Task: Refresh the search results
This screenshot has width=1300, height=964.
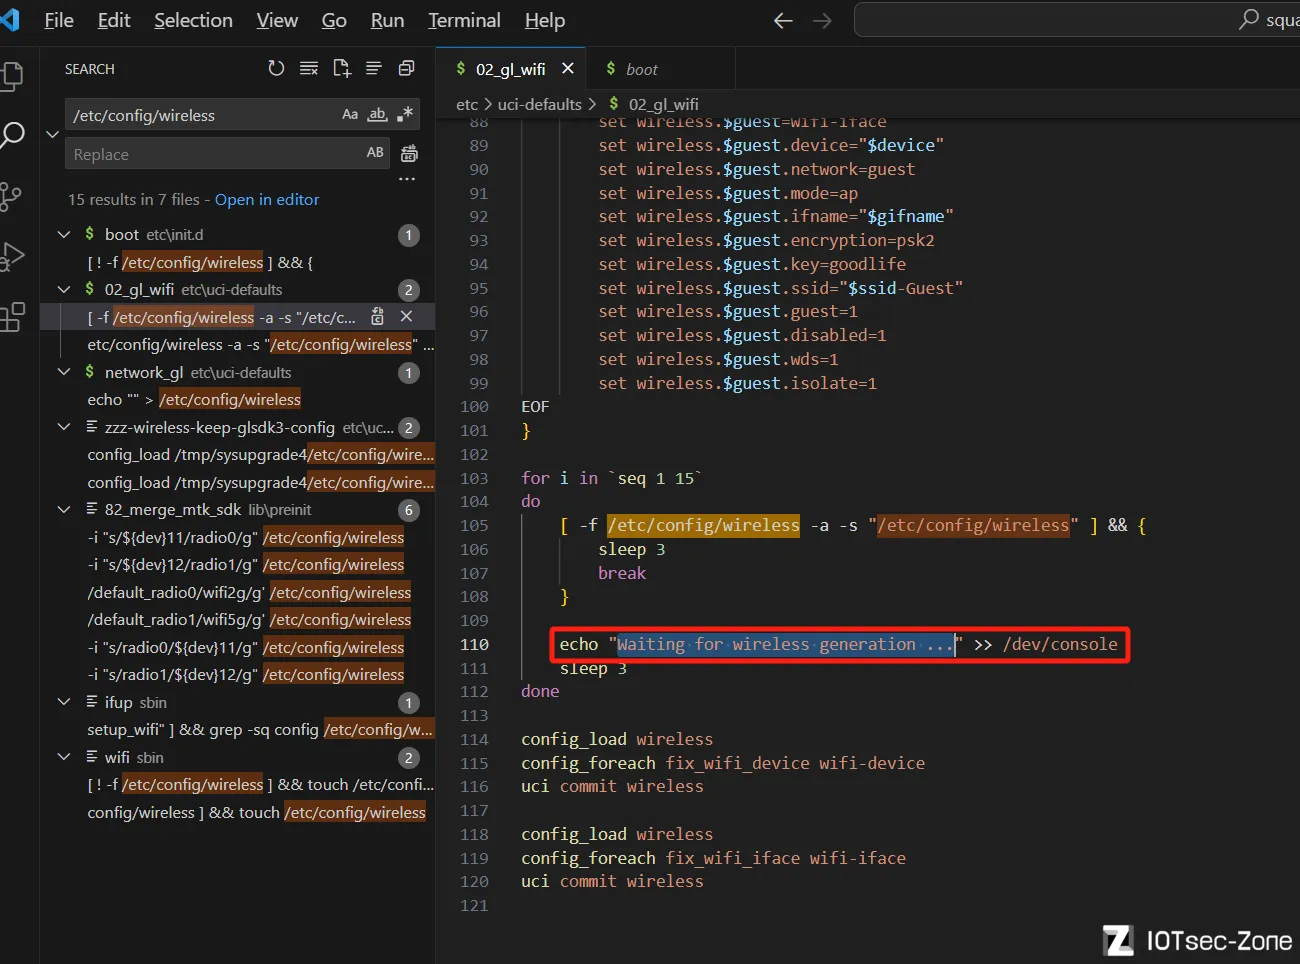Action: (276, 68)
